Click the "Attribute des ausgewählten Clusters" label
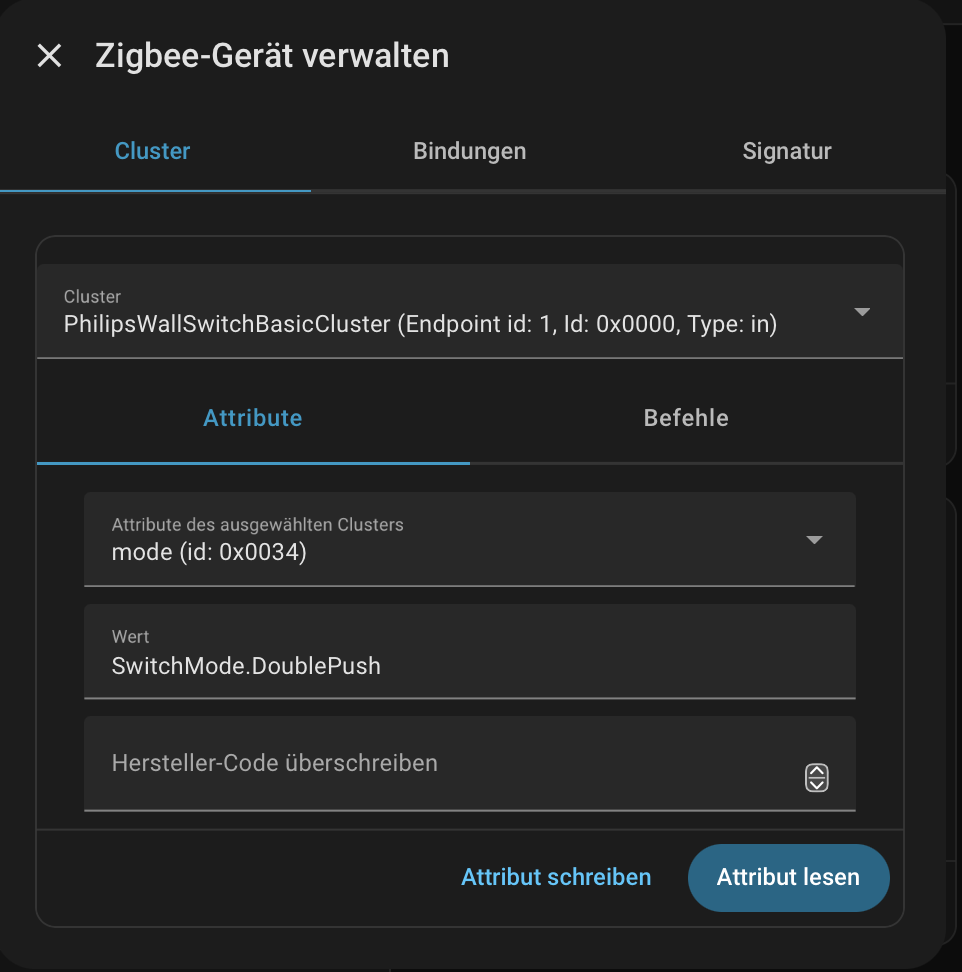The image size is (962, 972). tap(257, 524)
